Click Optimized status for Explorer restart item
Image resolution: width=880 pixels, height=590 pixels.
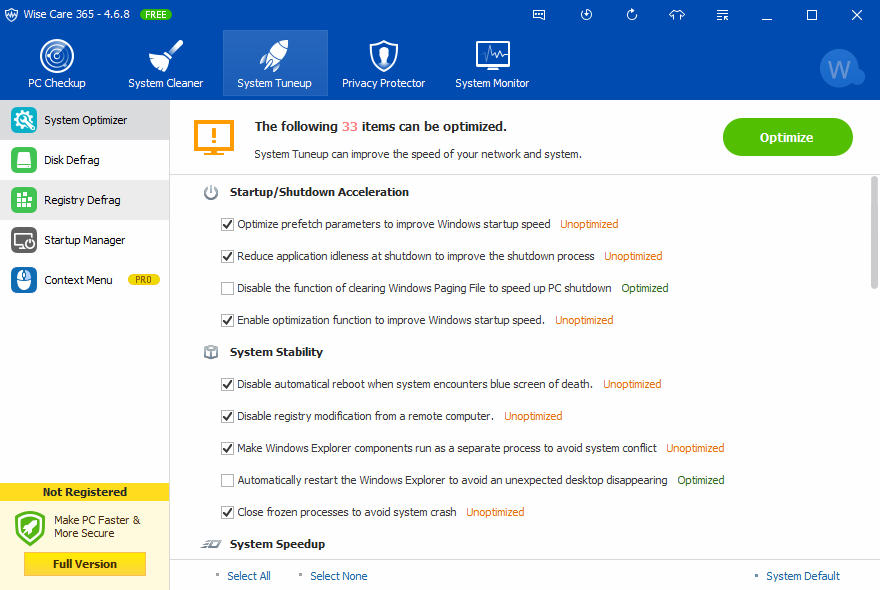(700, 480)
